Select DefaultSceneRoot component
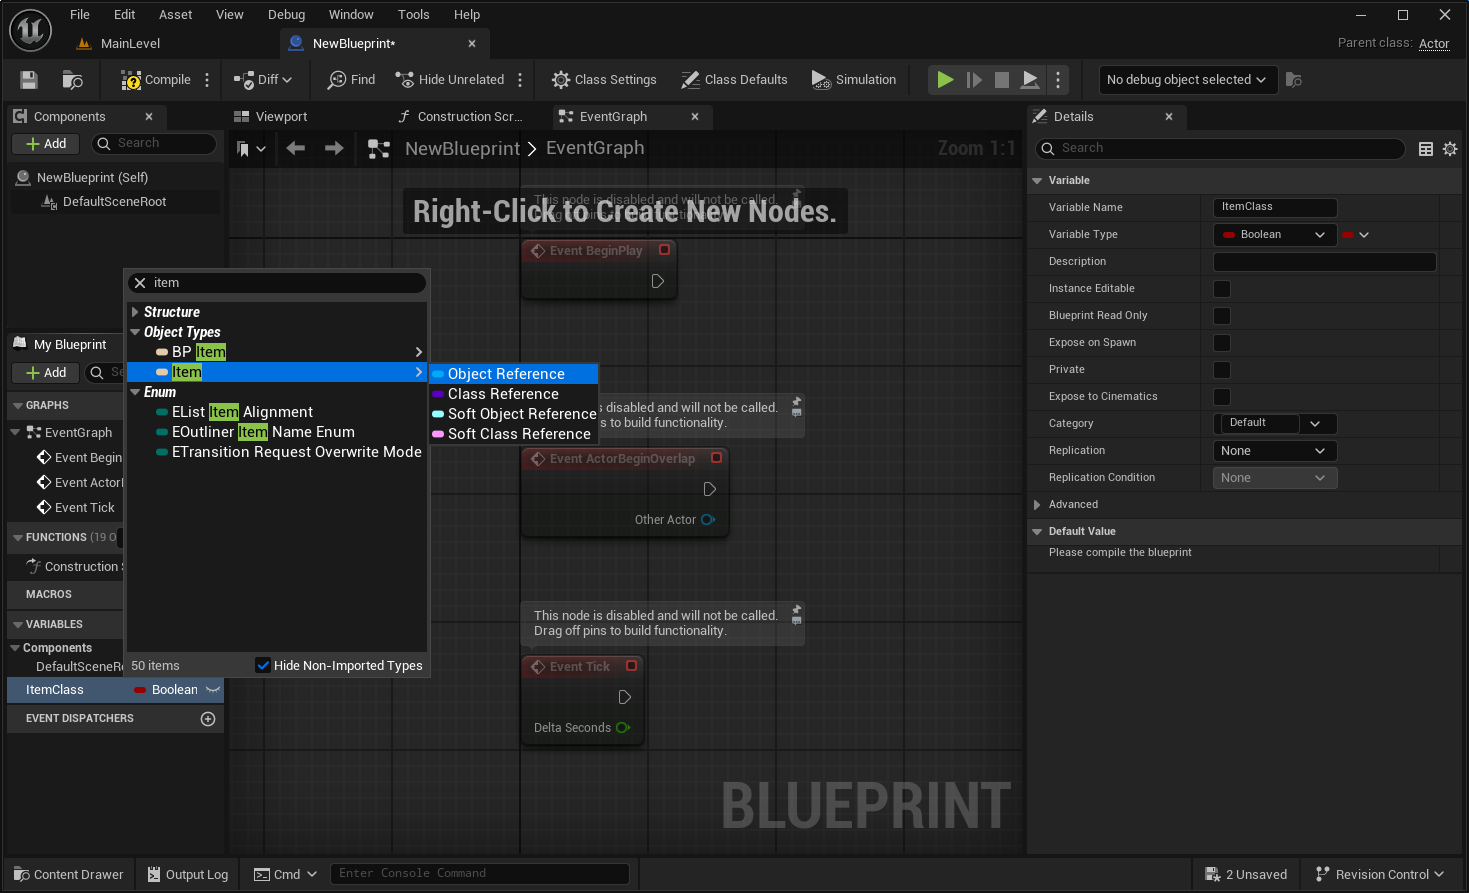This screenshot has height=893, width=1469. click(x=114, y=202)
